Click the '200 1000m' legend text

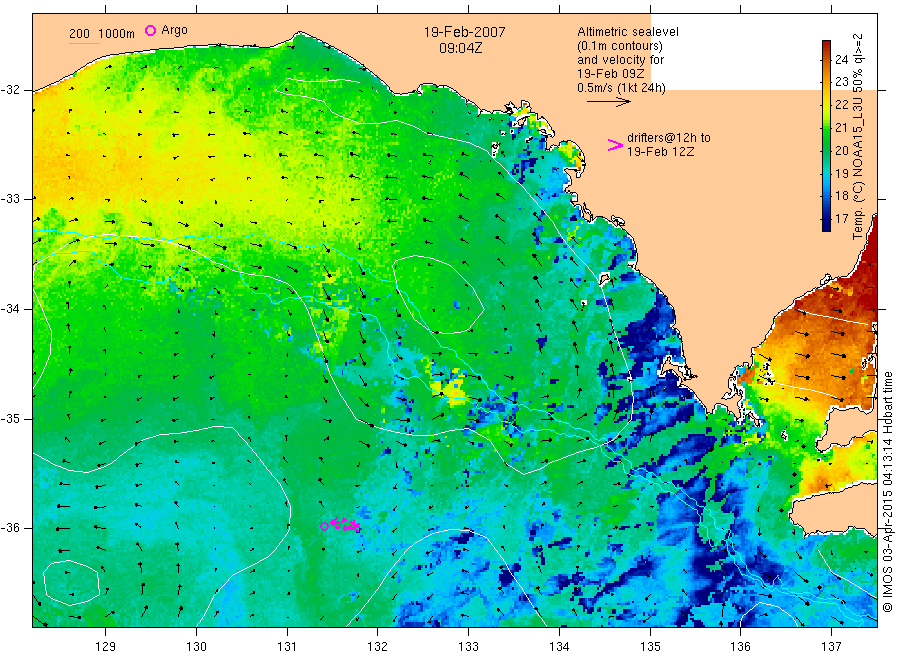click(x=102, y=34)
